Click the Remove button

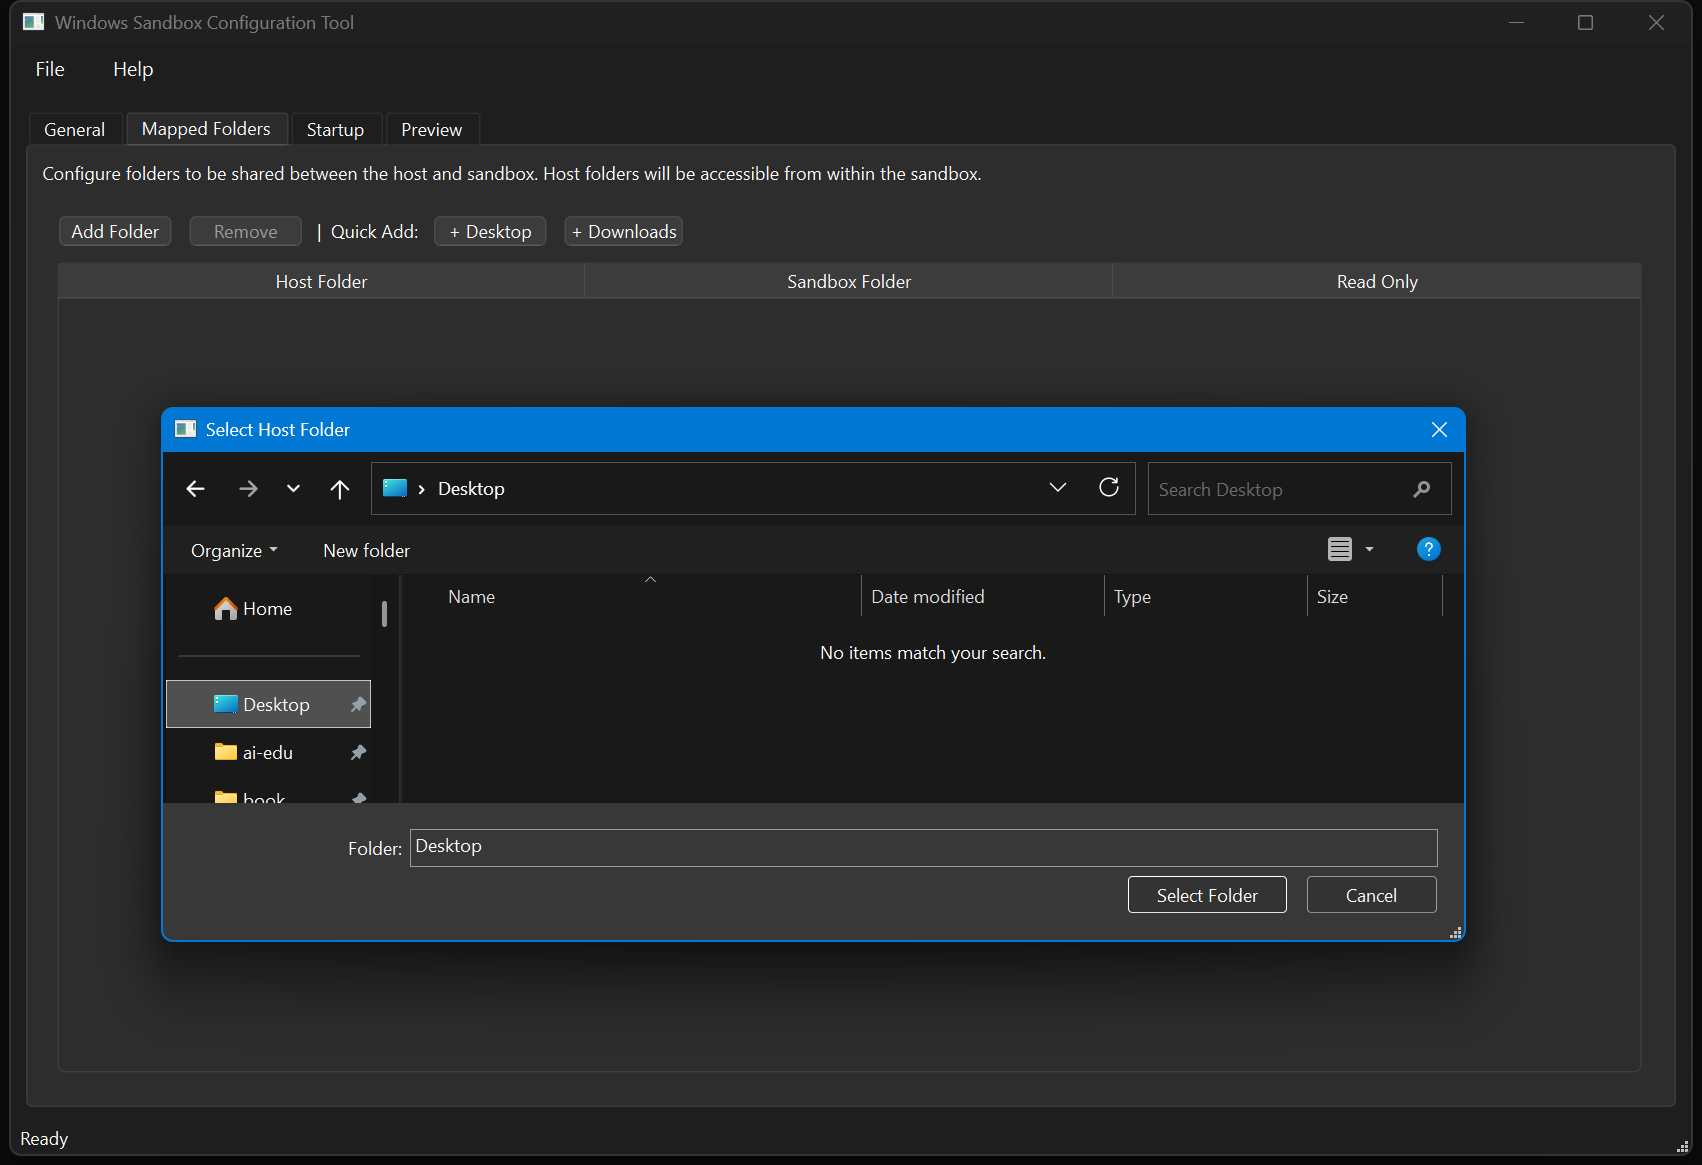(x=246, y=231)
